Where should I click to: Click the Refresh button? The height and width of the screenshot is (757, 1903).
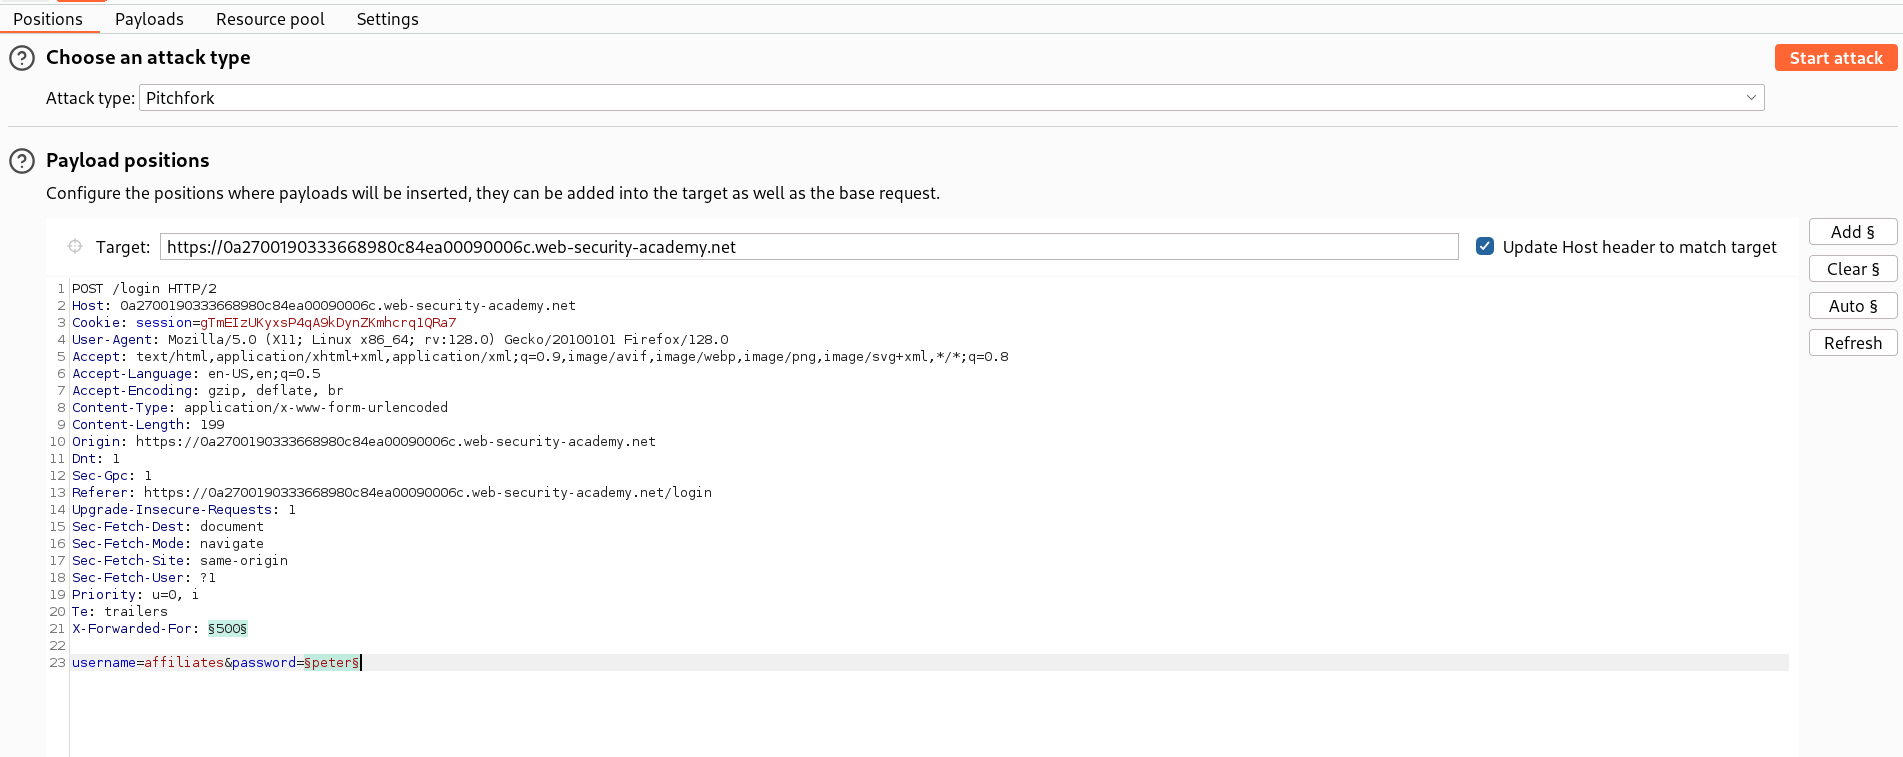[x=1852, y=343]
